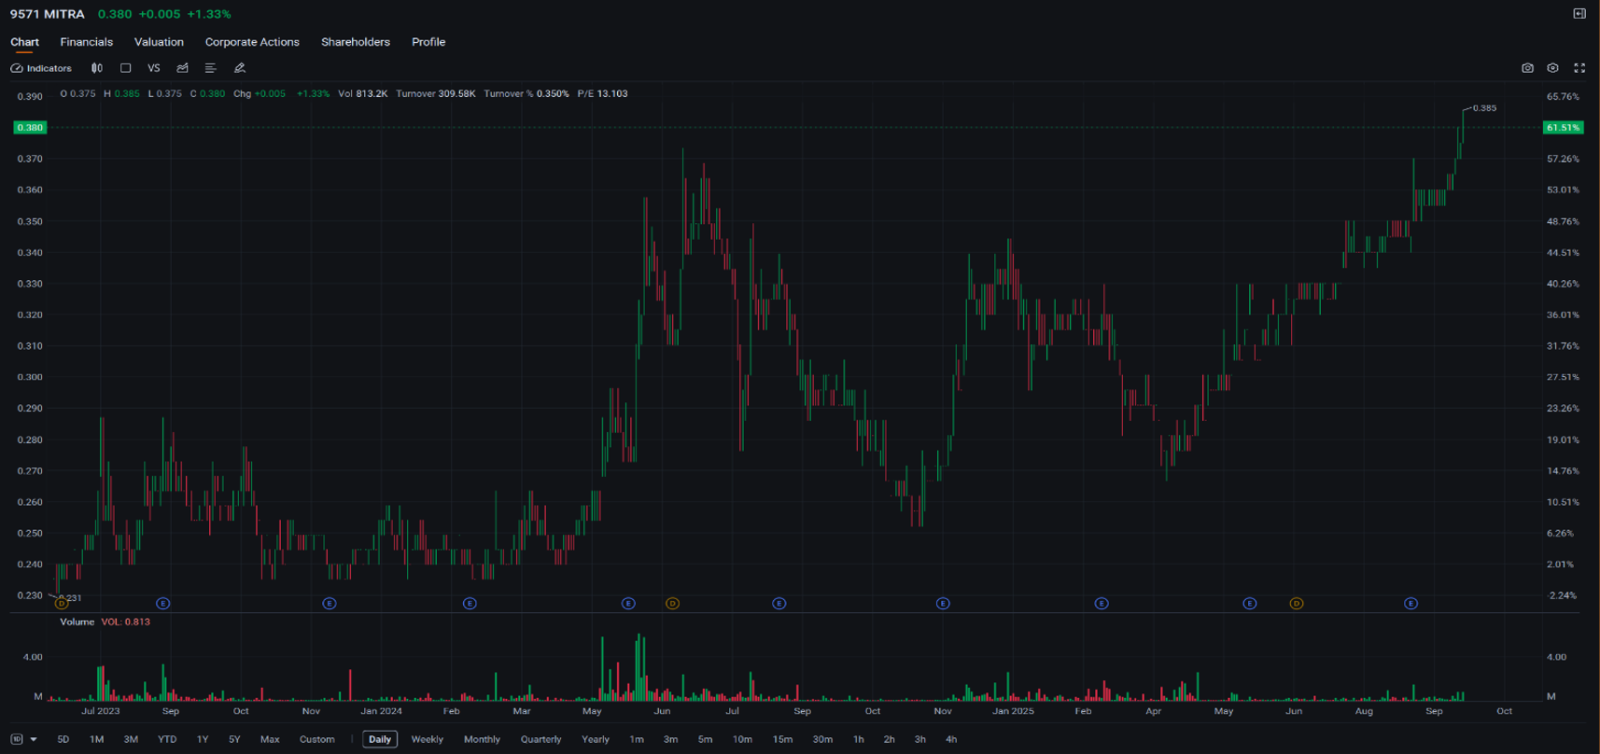Click the E event marker under Nov 2024
Image resolution: width=1600 pixels, height=754 pixels.
point(942,603)
